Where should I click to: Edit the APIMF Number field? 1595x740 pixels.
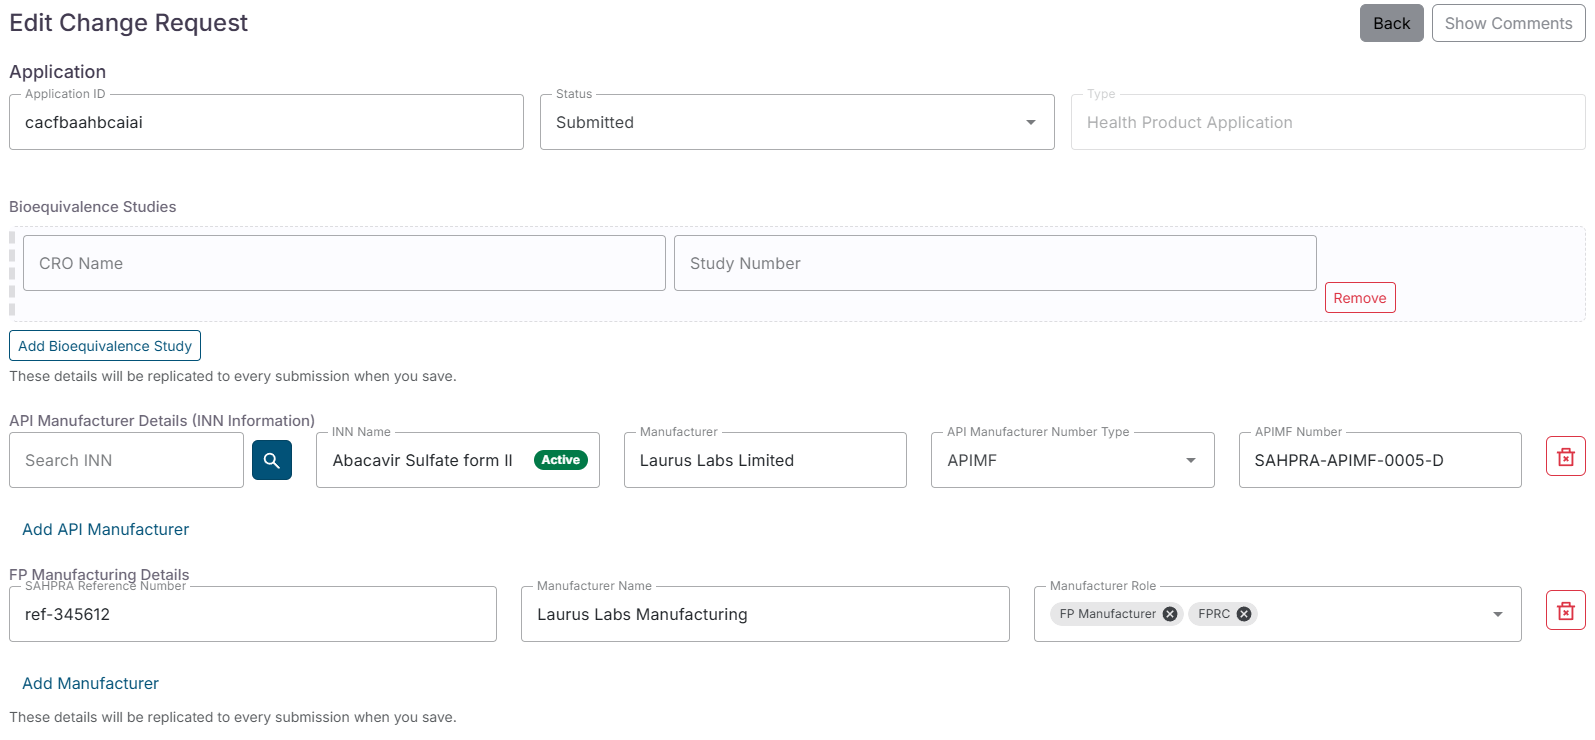(x=1379, y=460)
